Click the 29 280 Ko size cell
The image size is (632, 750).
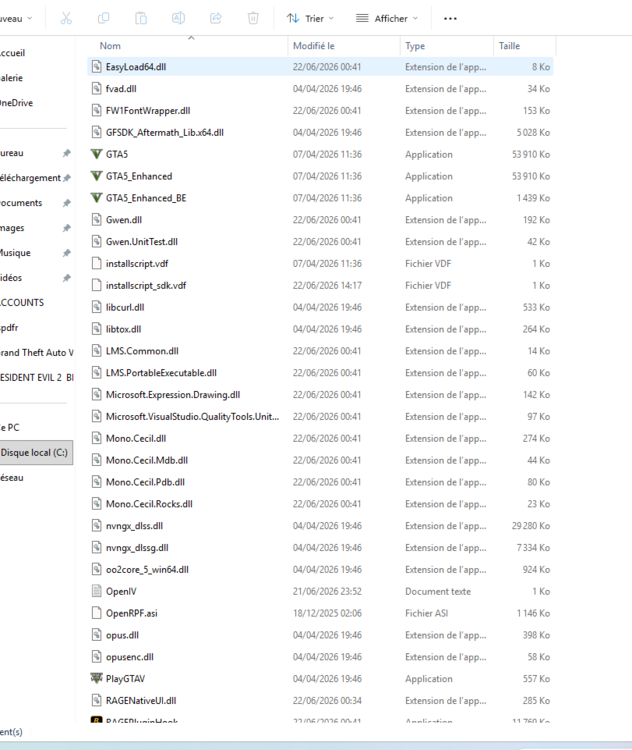tap(531, 526)
